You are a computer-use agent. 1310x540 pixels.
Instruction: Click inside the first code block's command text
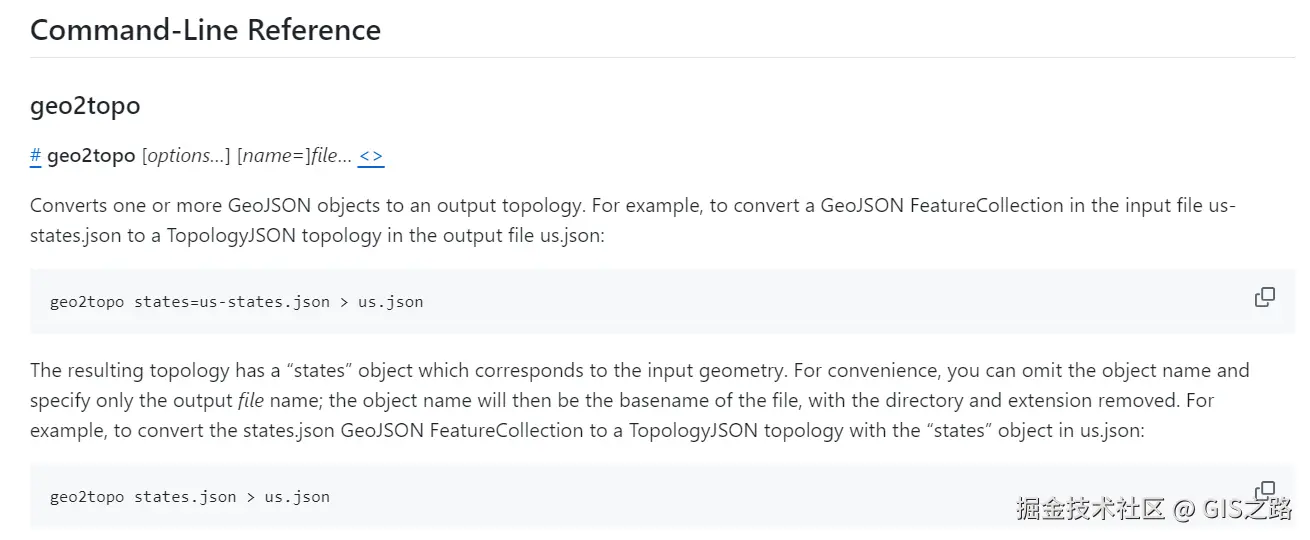236,301
